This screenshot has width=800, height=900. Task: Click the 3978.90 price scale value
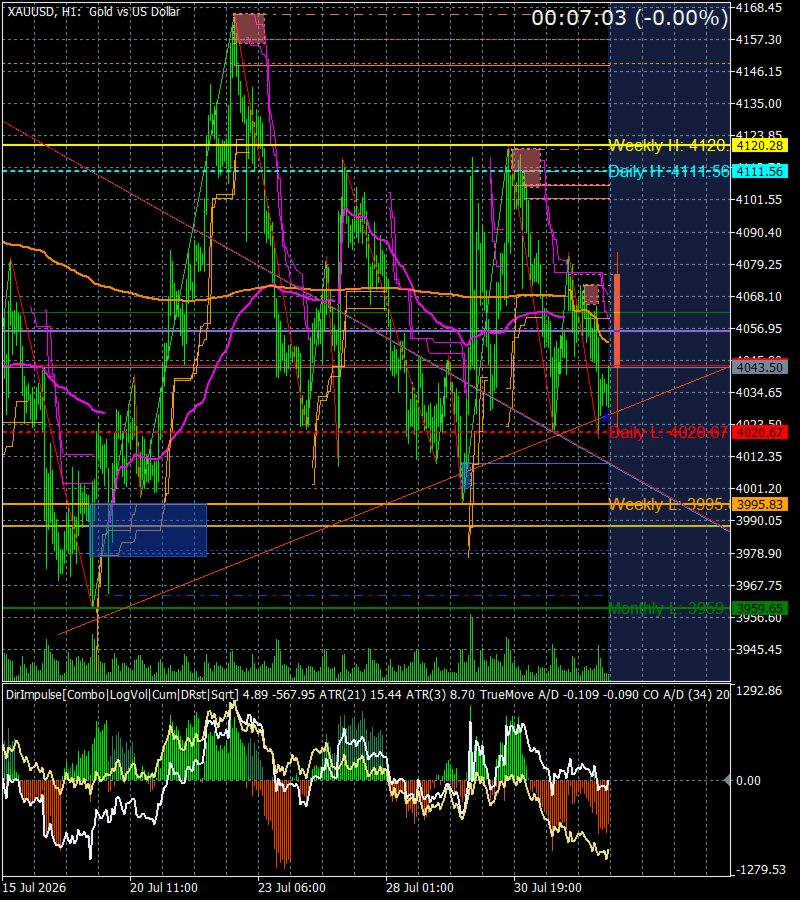[x=759, y=553]
